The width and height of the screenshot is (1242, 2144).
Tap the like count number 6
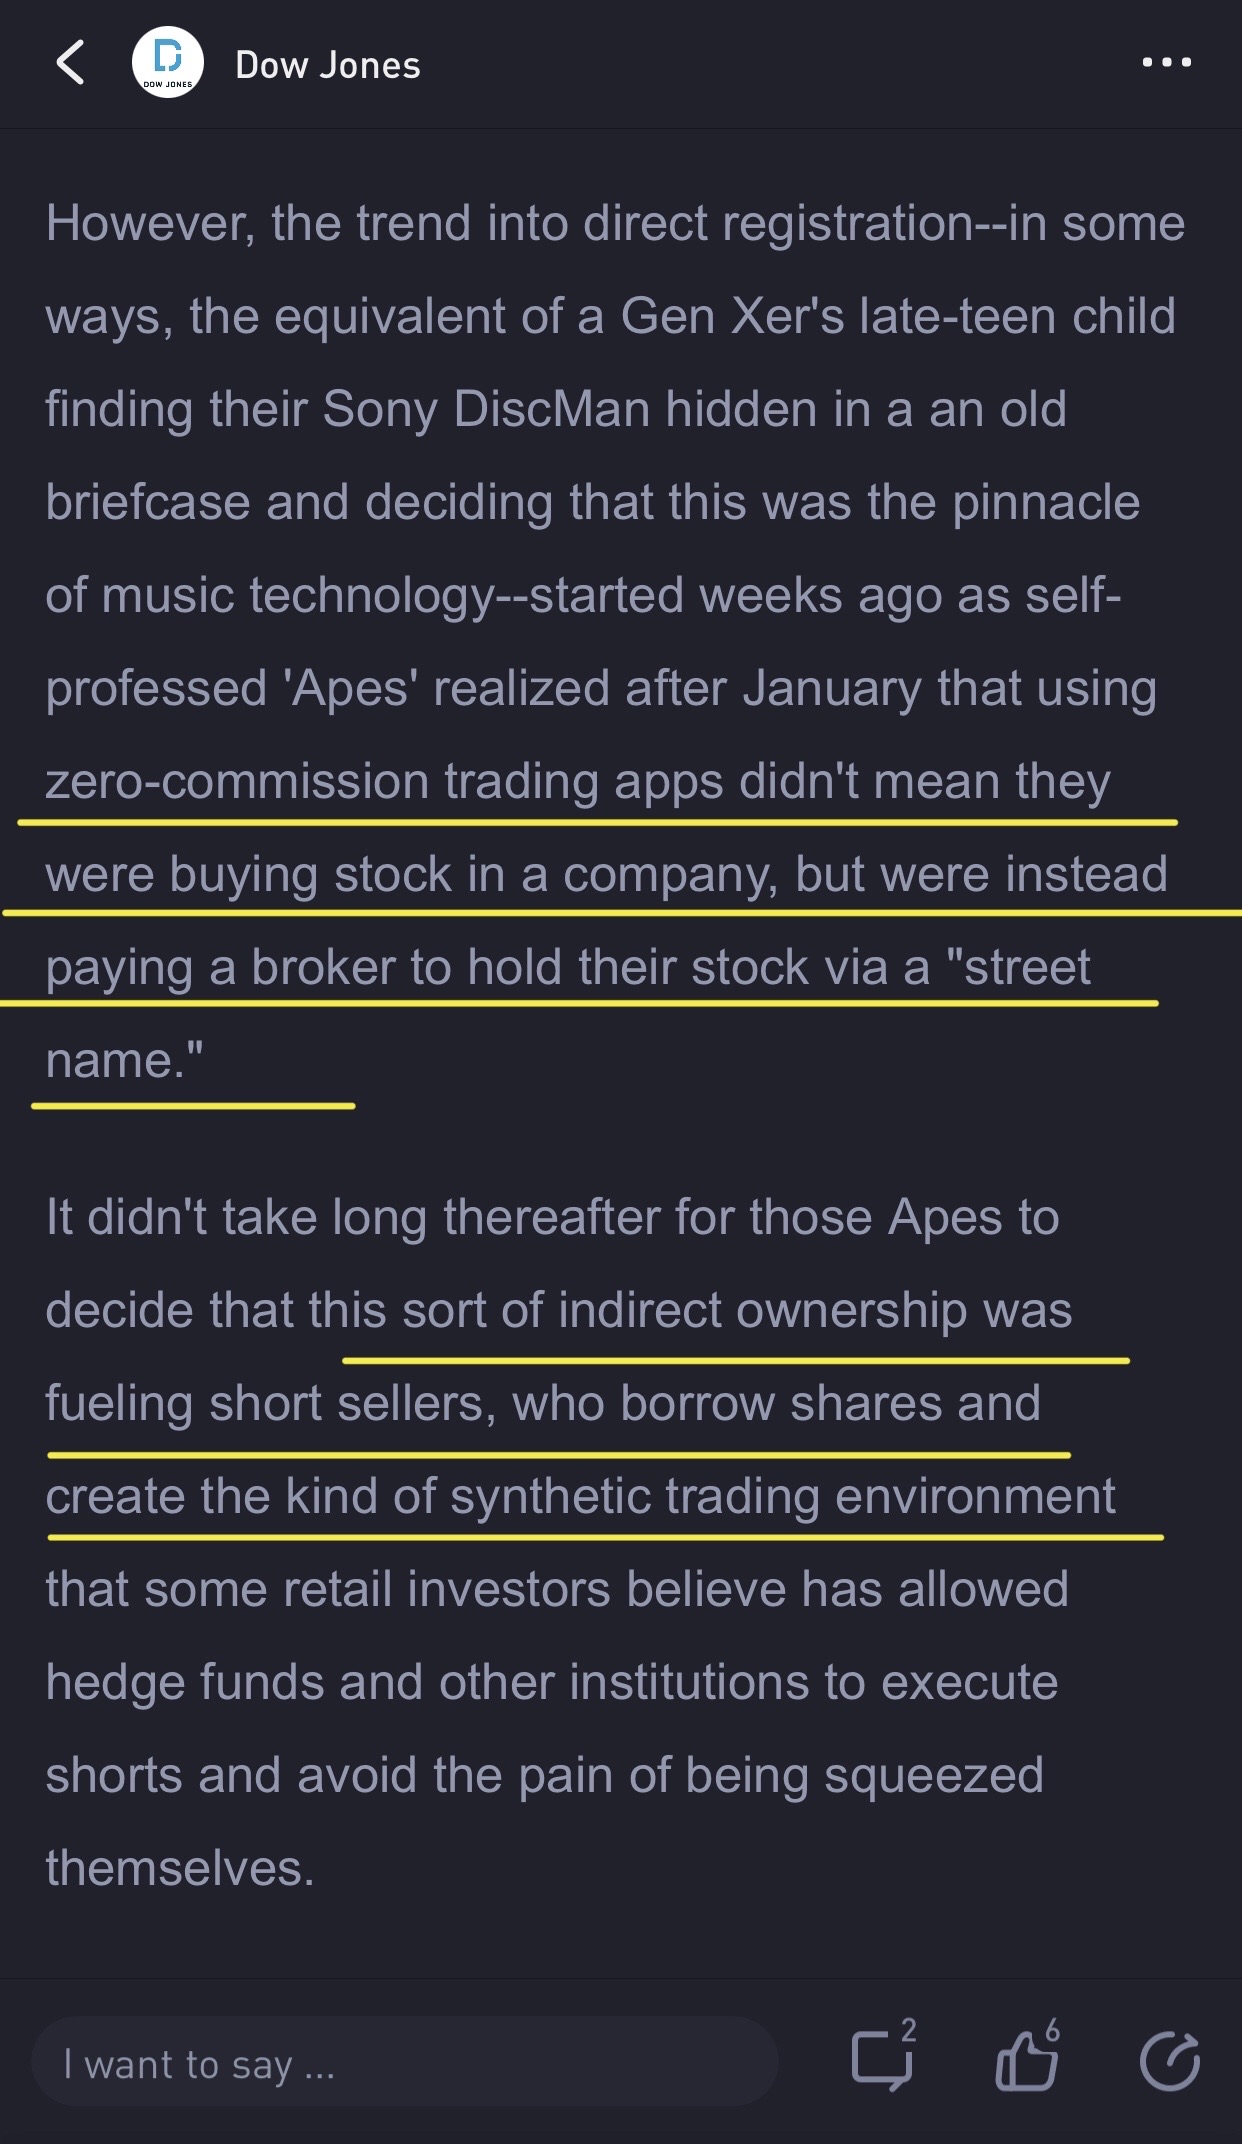coord(1052,2029)
